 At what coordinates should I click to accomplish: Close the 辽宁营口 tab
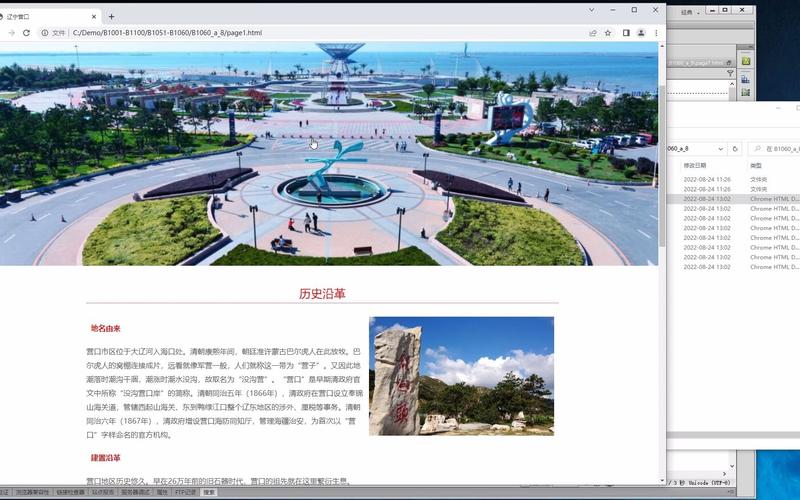pos(94,17)
